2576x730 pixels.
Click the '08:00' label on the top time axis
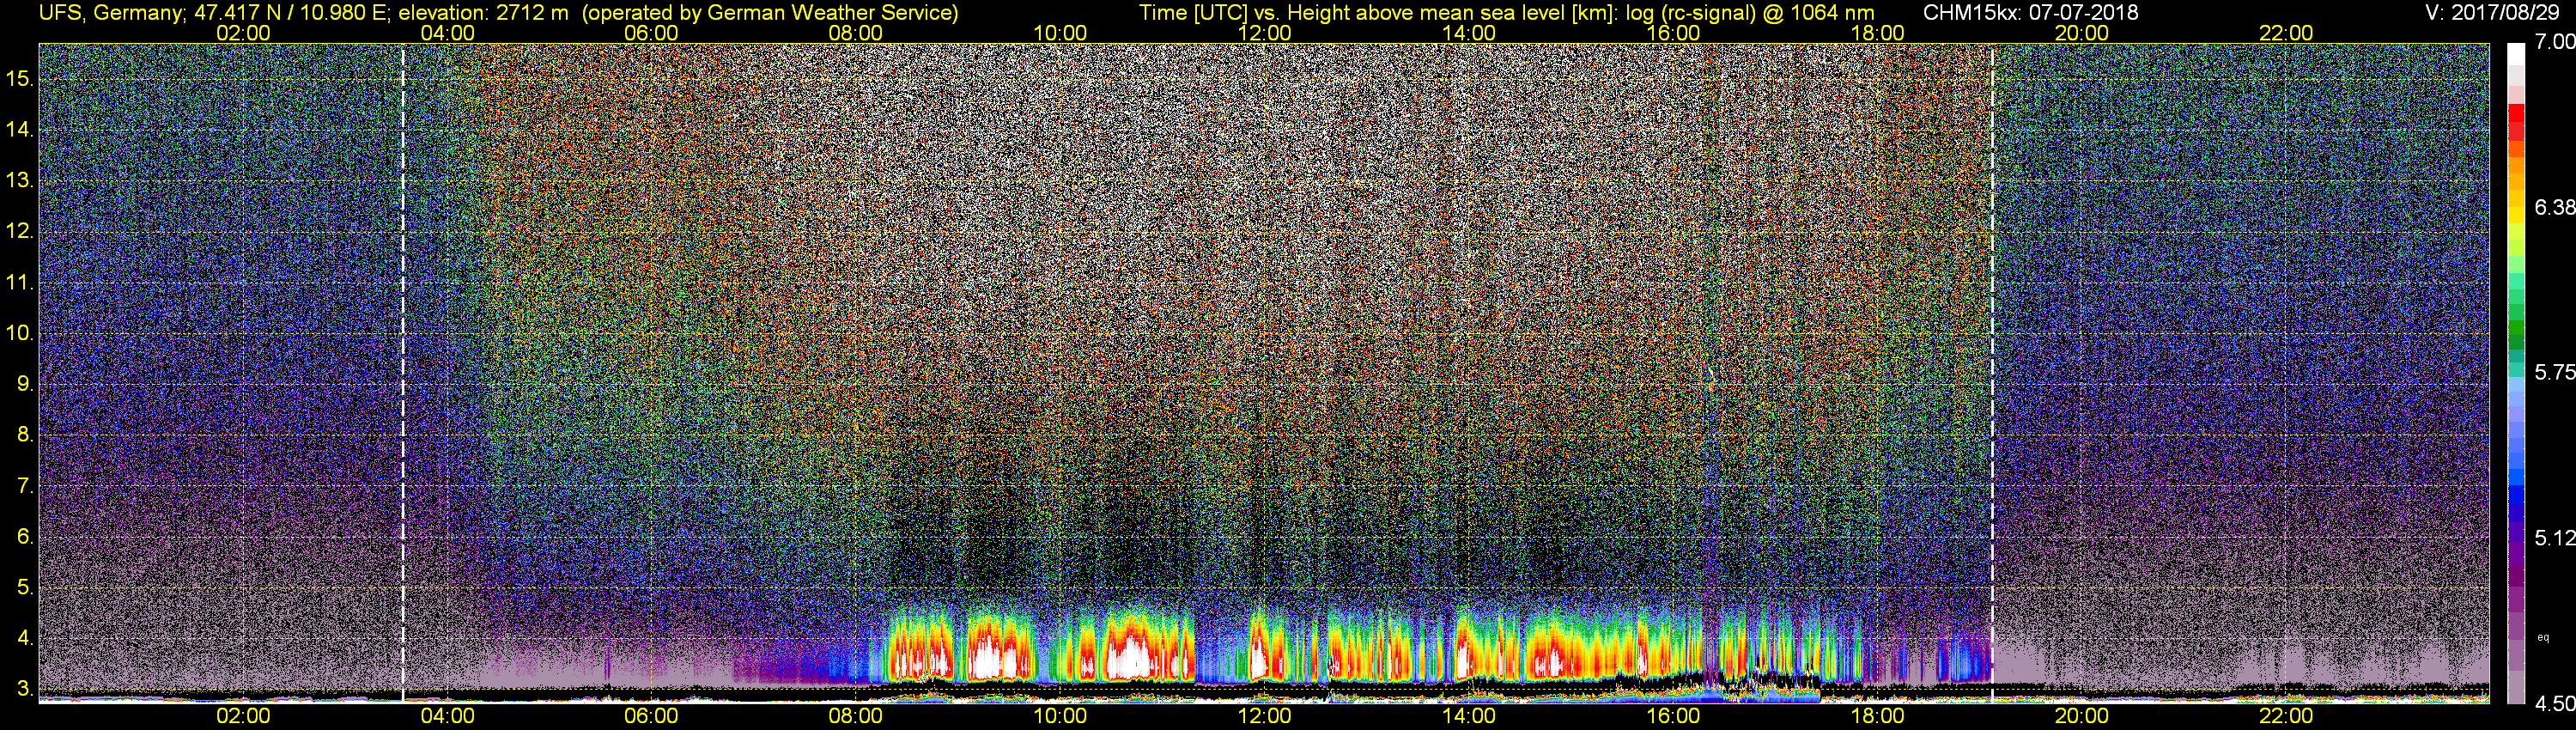click(x=856, y=33)
